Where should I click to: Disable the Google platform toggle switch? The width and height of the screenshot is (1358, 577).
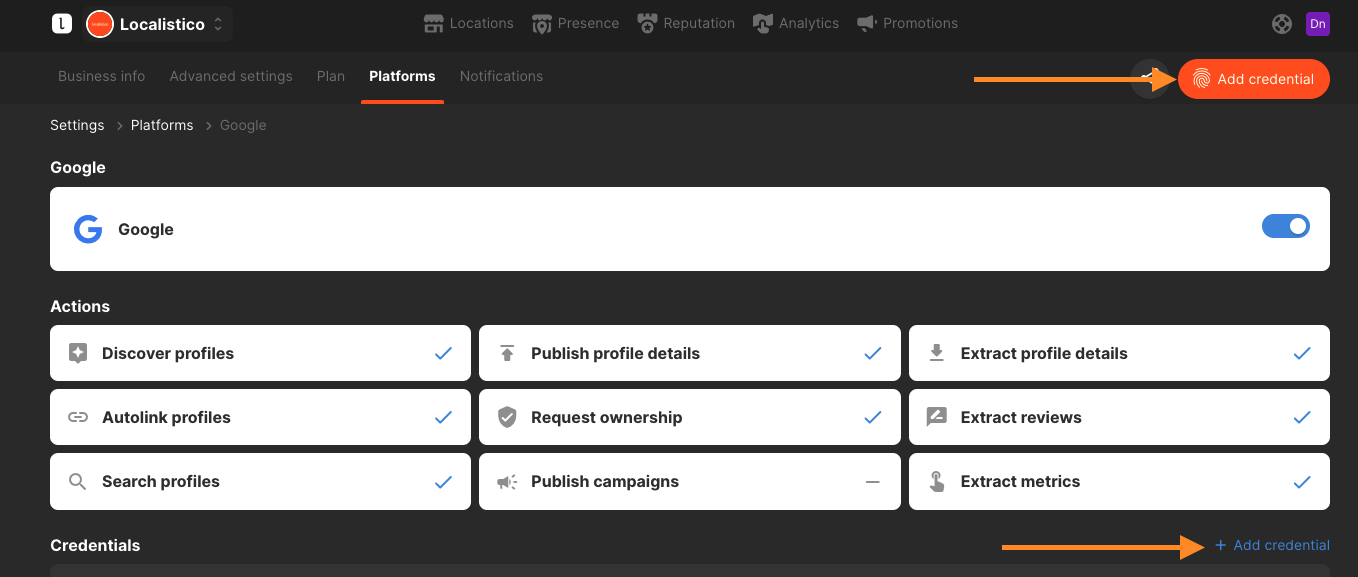click(1286, 226)
